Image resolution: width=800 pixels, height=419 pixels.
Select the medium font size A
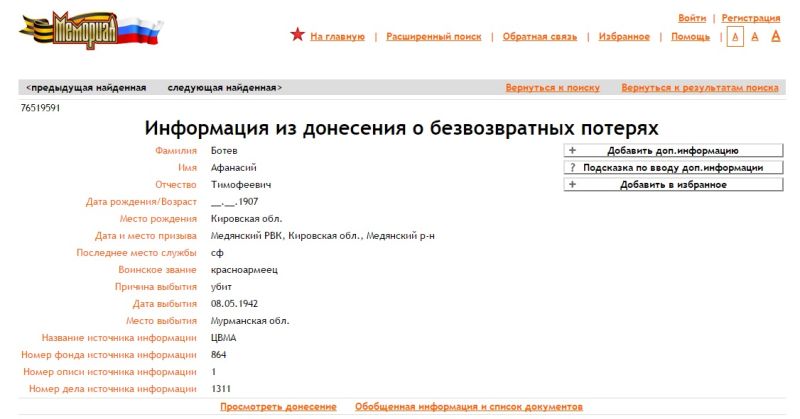coord(755,37)
